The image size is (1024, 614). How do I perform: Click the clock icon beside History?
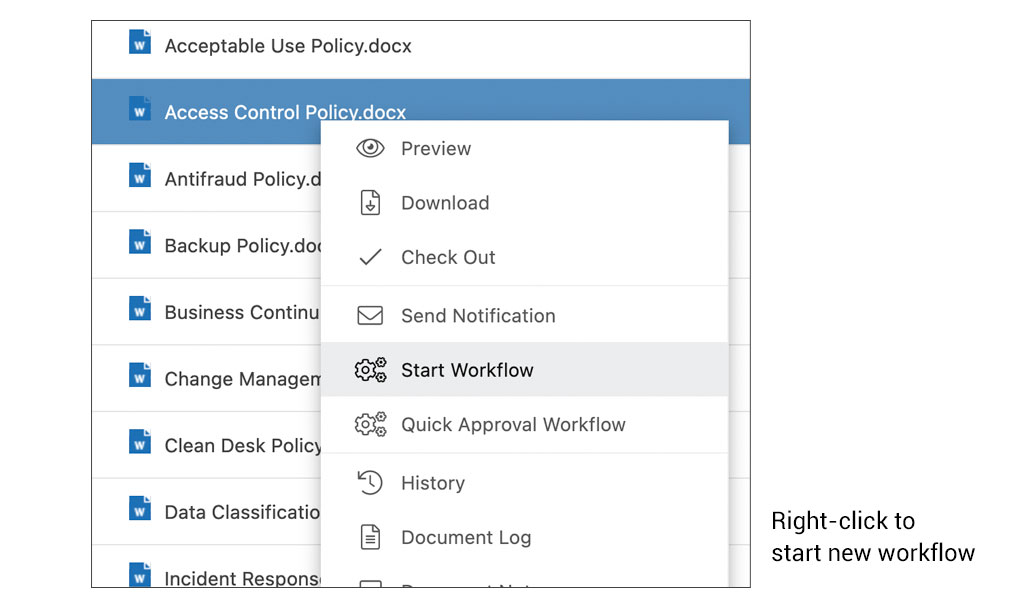pyautogui.click(x=370, y=483)
